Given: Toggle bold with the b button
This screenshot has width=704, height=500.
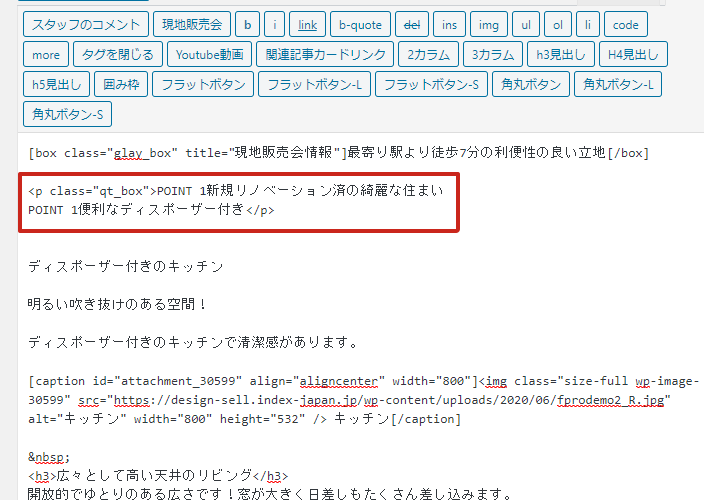Looking at the screenshot, I should (x=248, y=24).
